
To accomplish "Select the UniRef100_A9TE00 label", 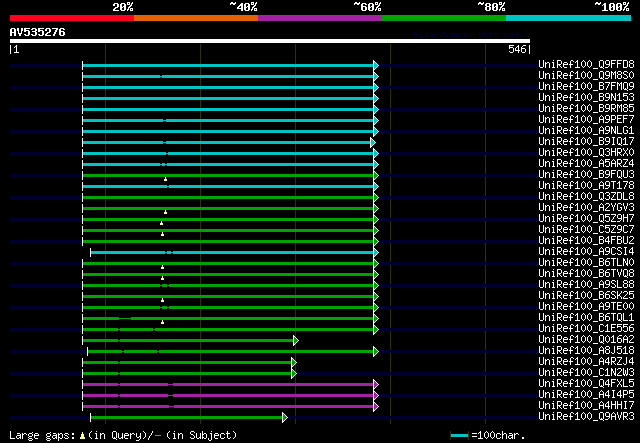I will 586,307.
